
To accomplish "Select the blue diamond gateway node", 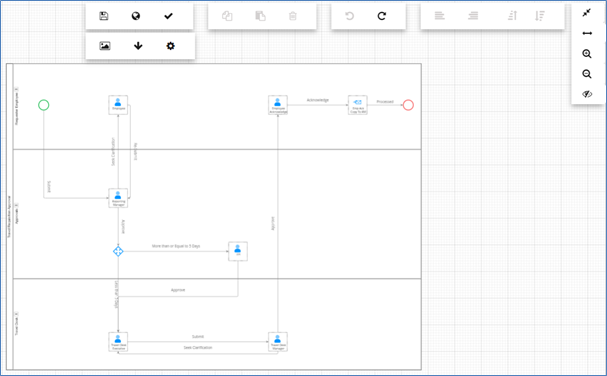I will [118, 251].
